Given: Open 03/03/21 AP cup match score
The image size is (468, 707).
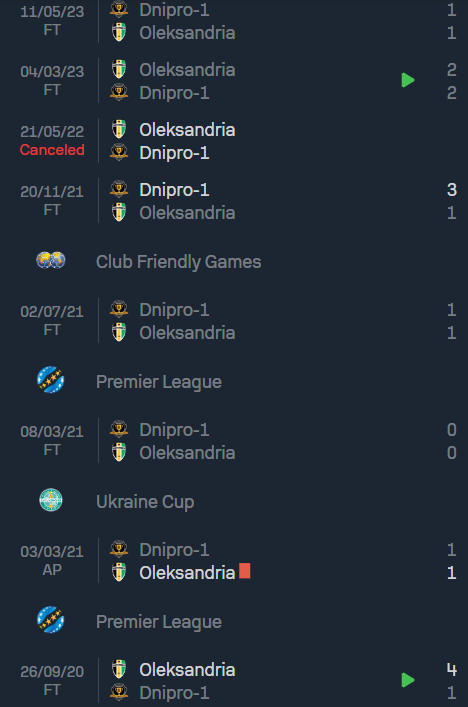Looking at the screenshot, I should click(451, 561).
